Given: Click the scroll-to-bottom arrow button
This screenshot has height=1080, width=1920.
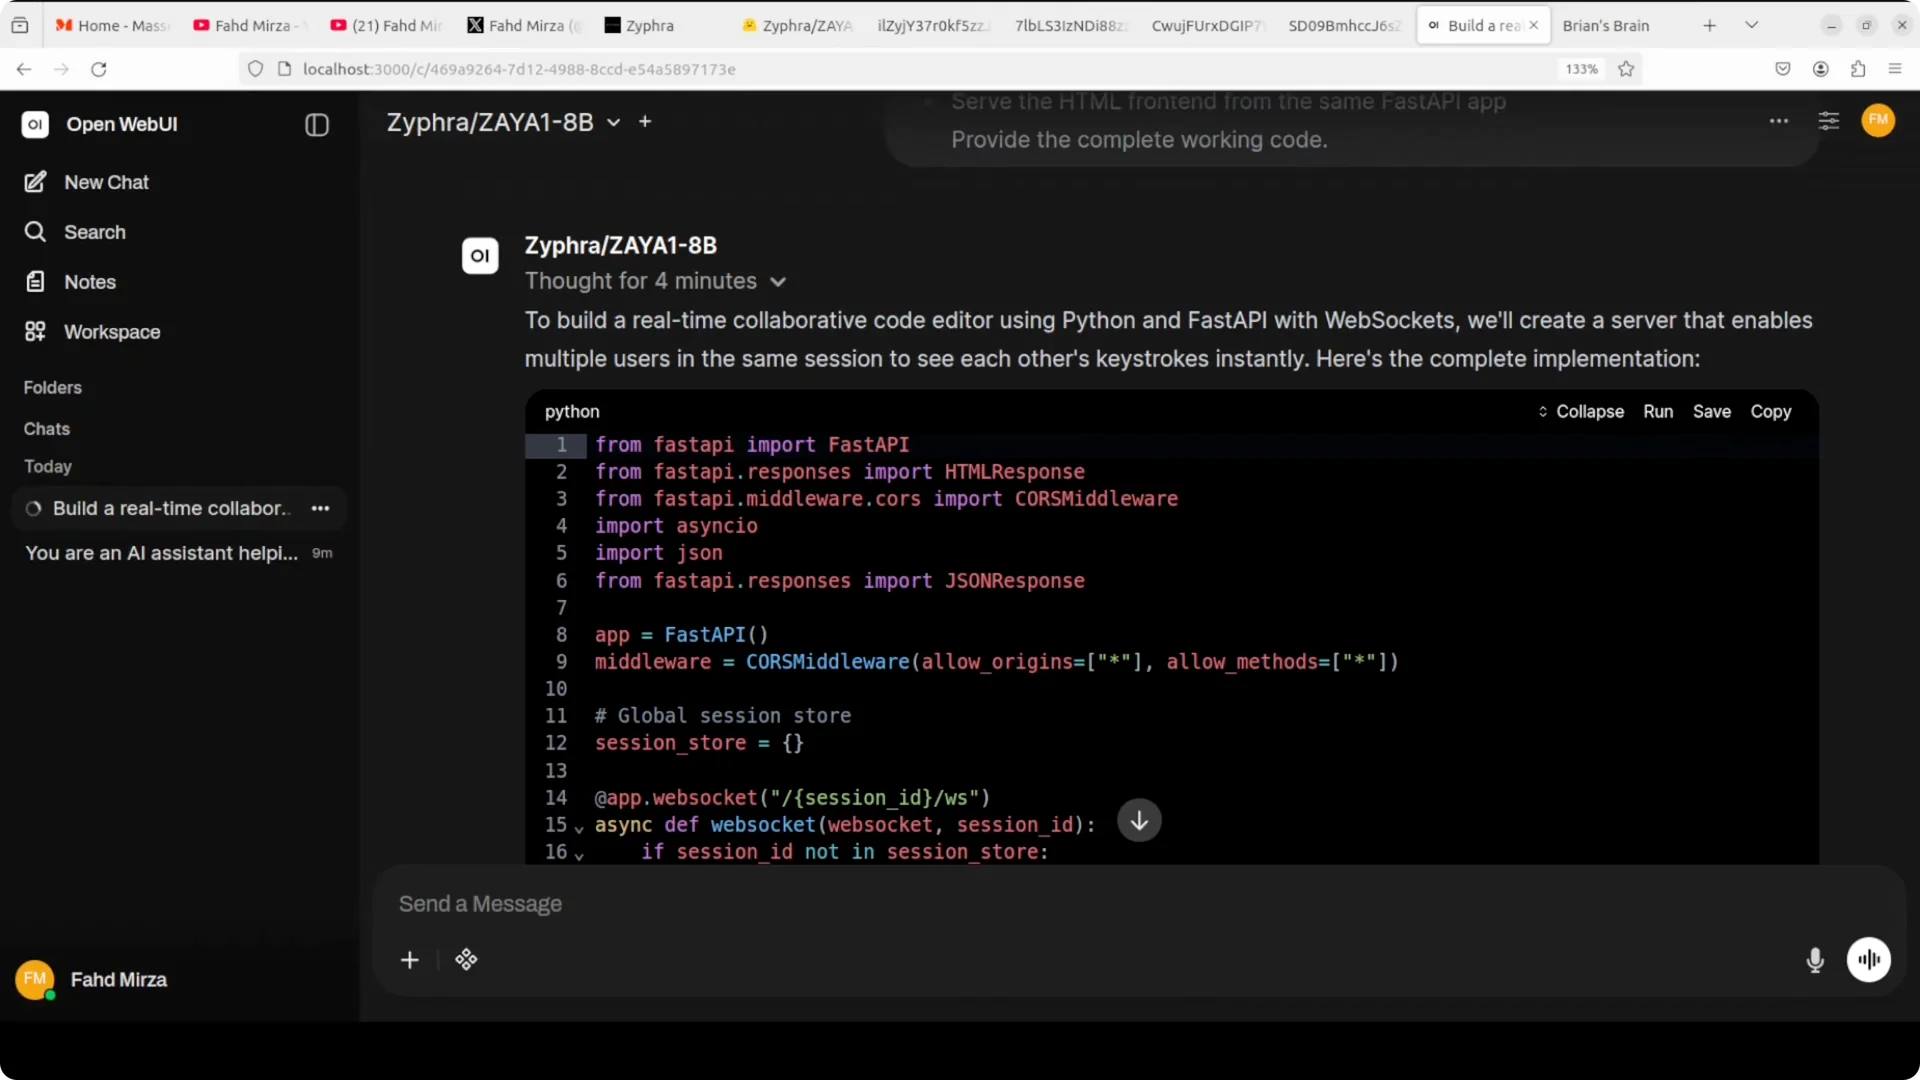Looking at the screenshot, I should pyautogui.click(x=1139, y=821).
